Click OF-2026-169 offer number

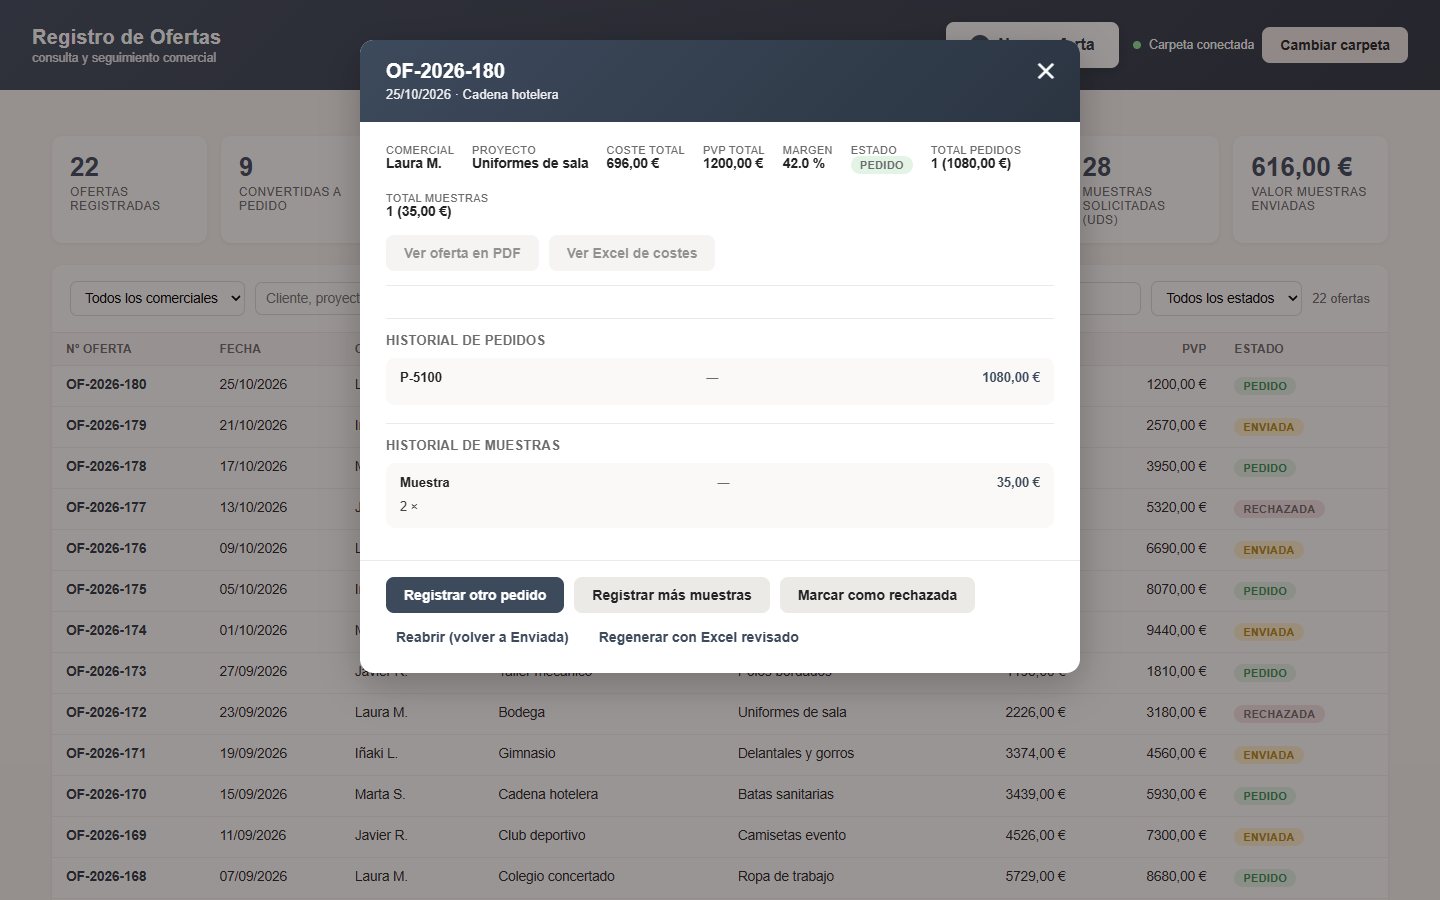pos(106,835)
